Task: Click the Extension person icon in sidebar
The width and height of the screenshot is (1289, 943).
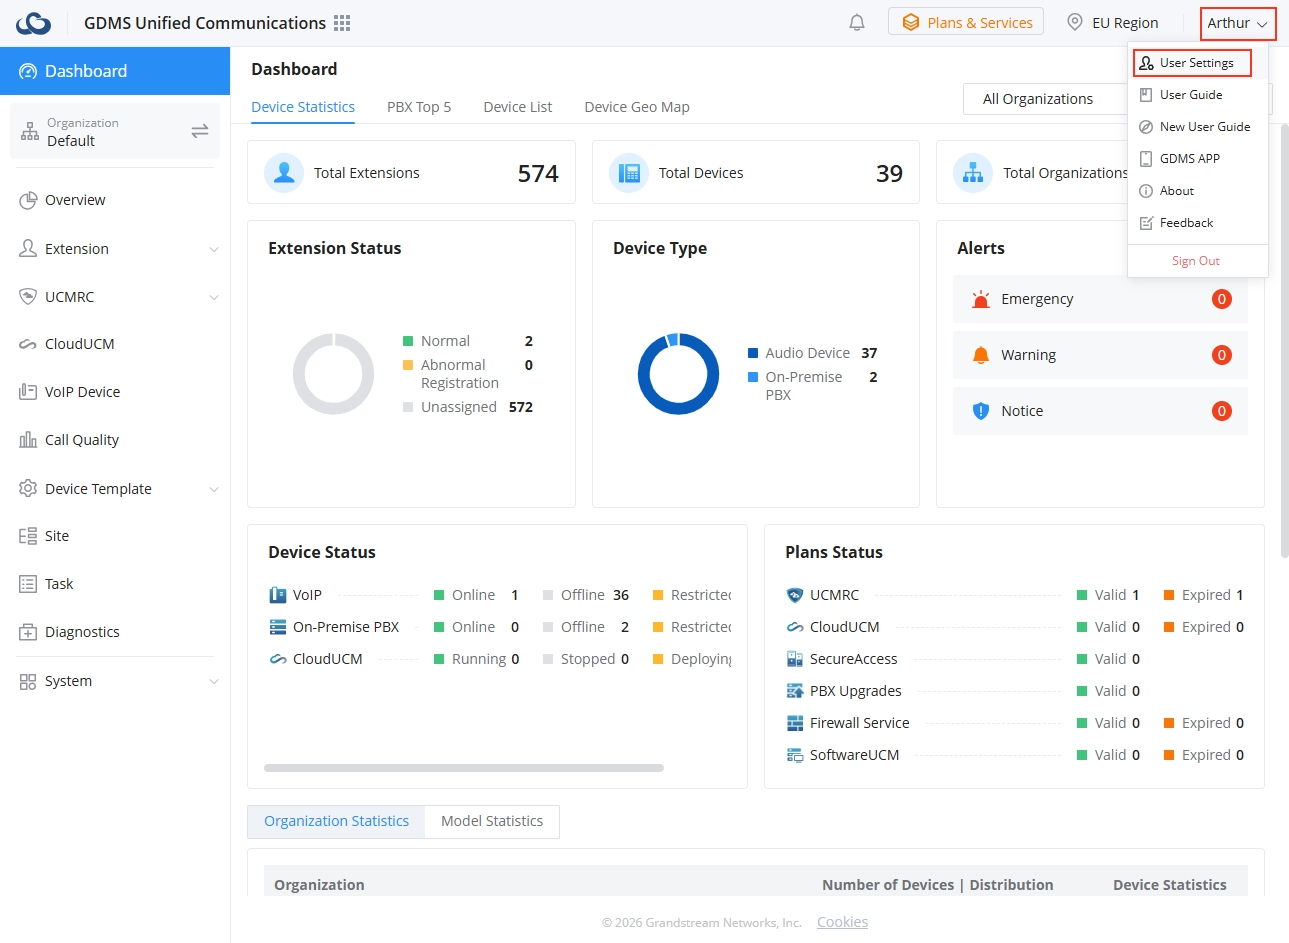Action: (28, 248)
